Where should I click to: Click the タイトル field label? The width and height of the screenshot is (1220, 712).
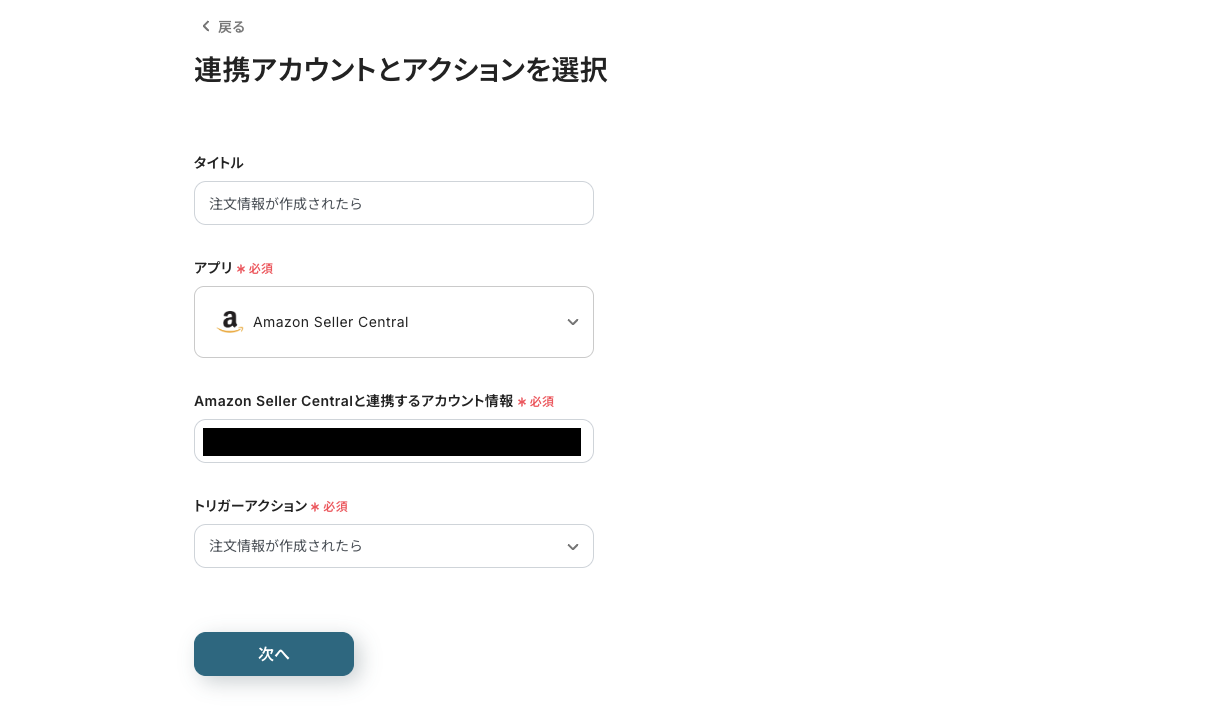pyautogui.click(x=218, y=162)
